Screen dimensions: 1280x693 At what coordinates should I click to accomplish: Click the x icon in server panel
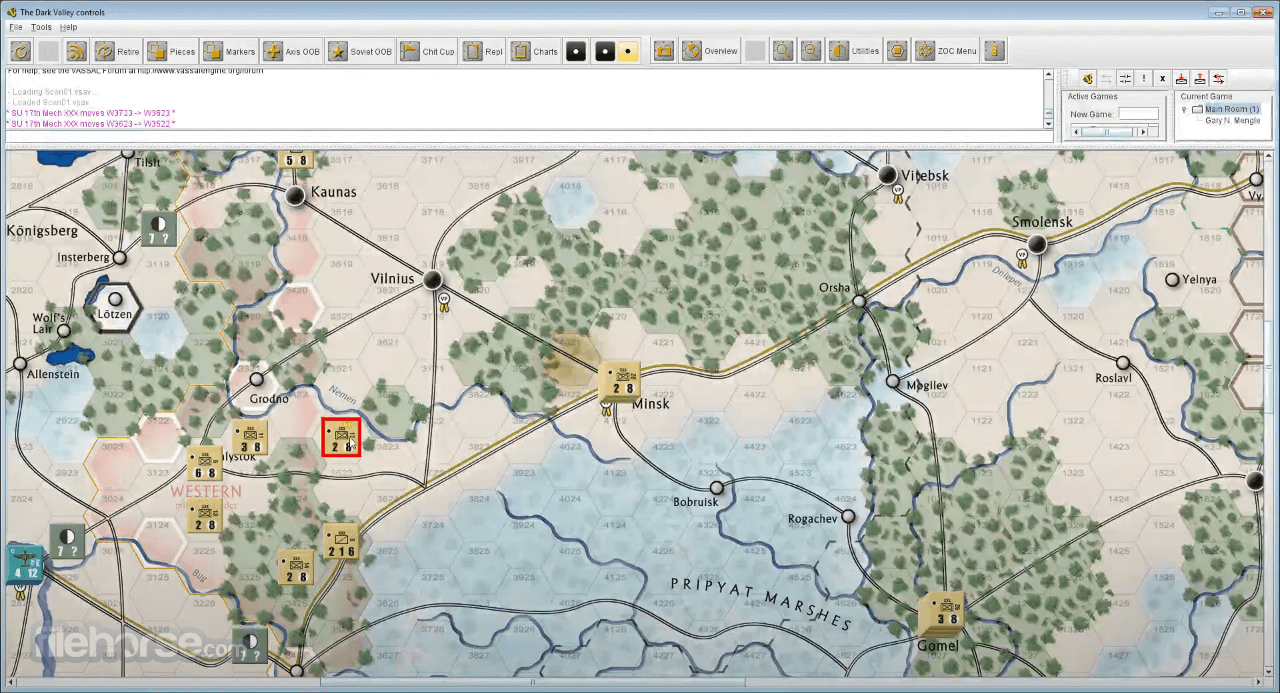click(x=1162, y=78)
